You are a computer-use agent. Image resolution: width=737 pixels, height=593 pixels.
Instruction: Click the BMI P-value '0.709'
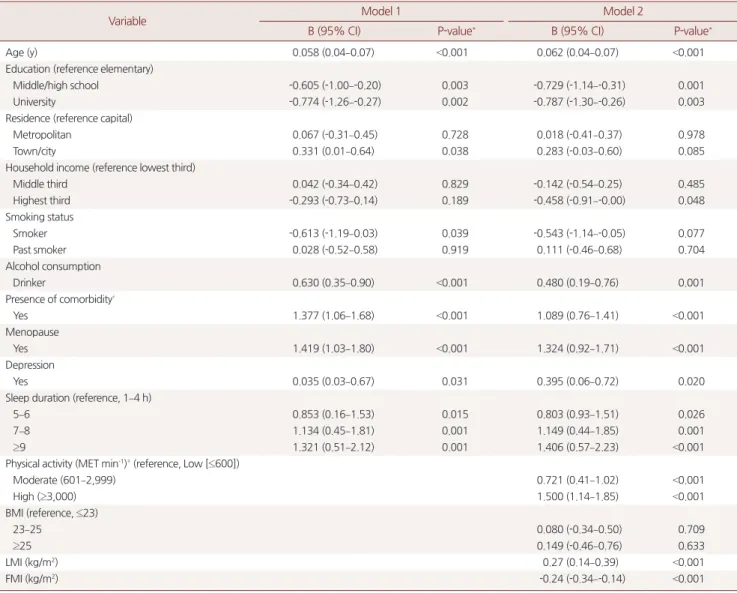pyautogui.click(x=691, y=530)
